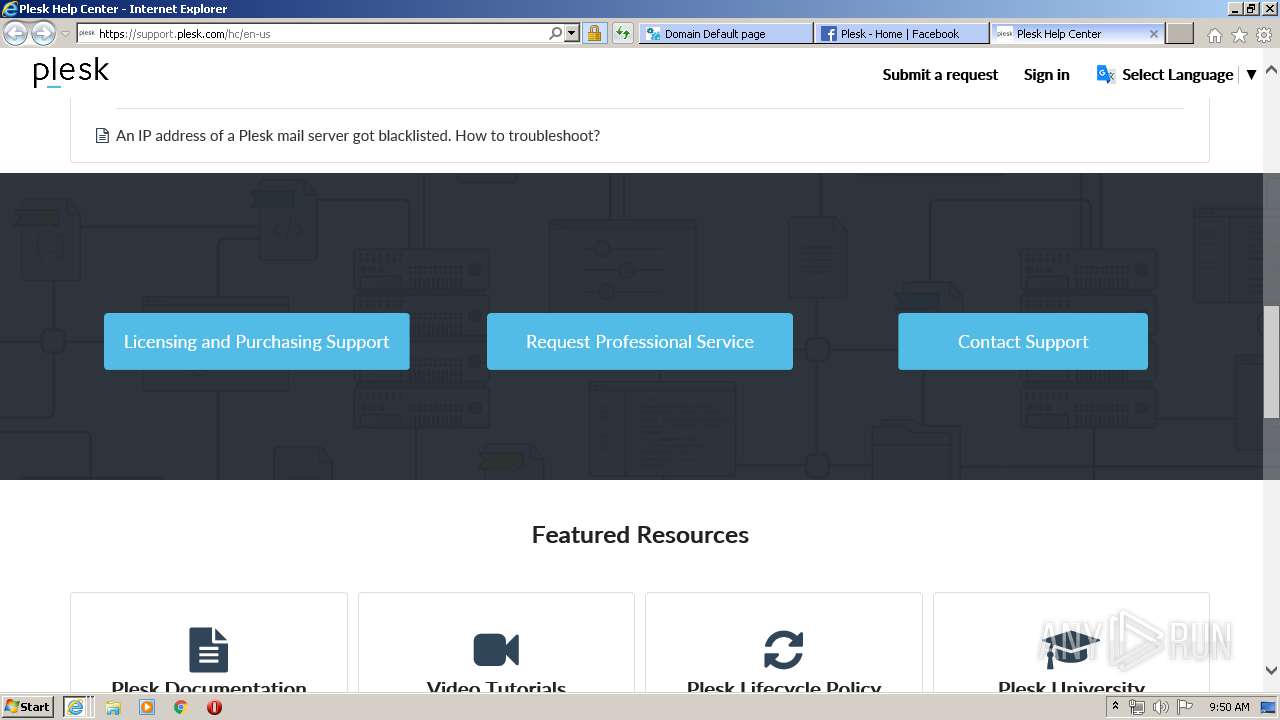Open the file explorer taskbar icon
The height and width of the screenshot is (720, 1280).
point(113,707)
